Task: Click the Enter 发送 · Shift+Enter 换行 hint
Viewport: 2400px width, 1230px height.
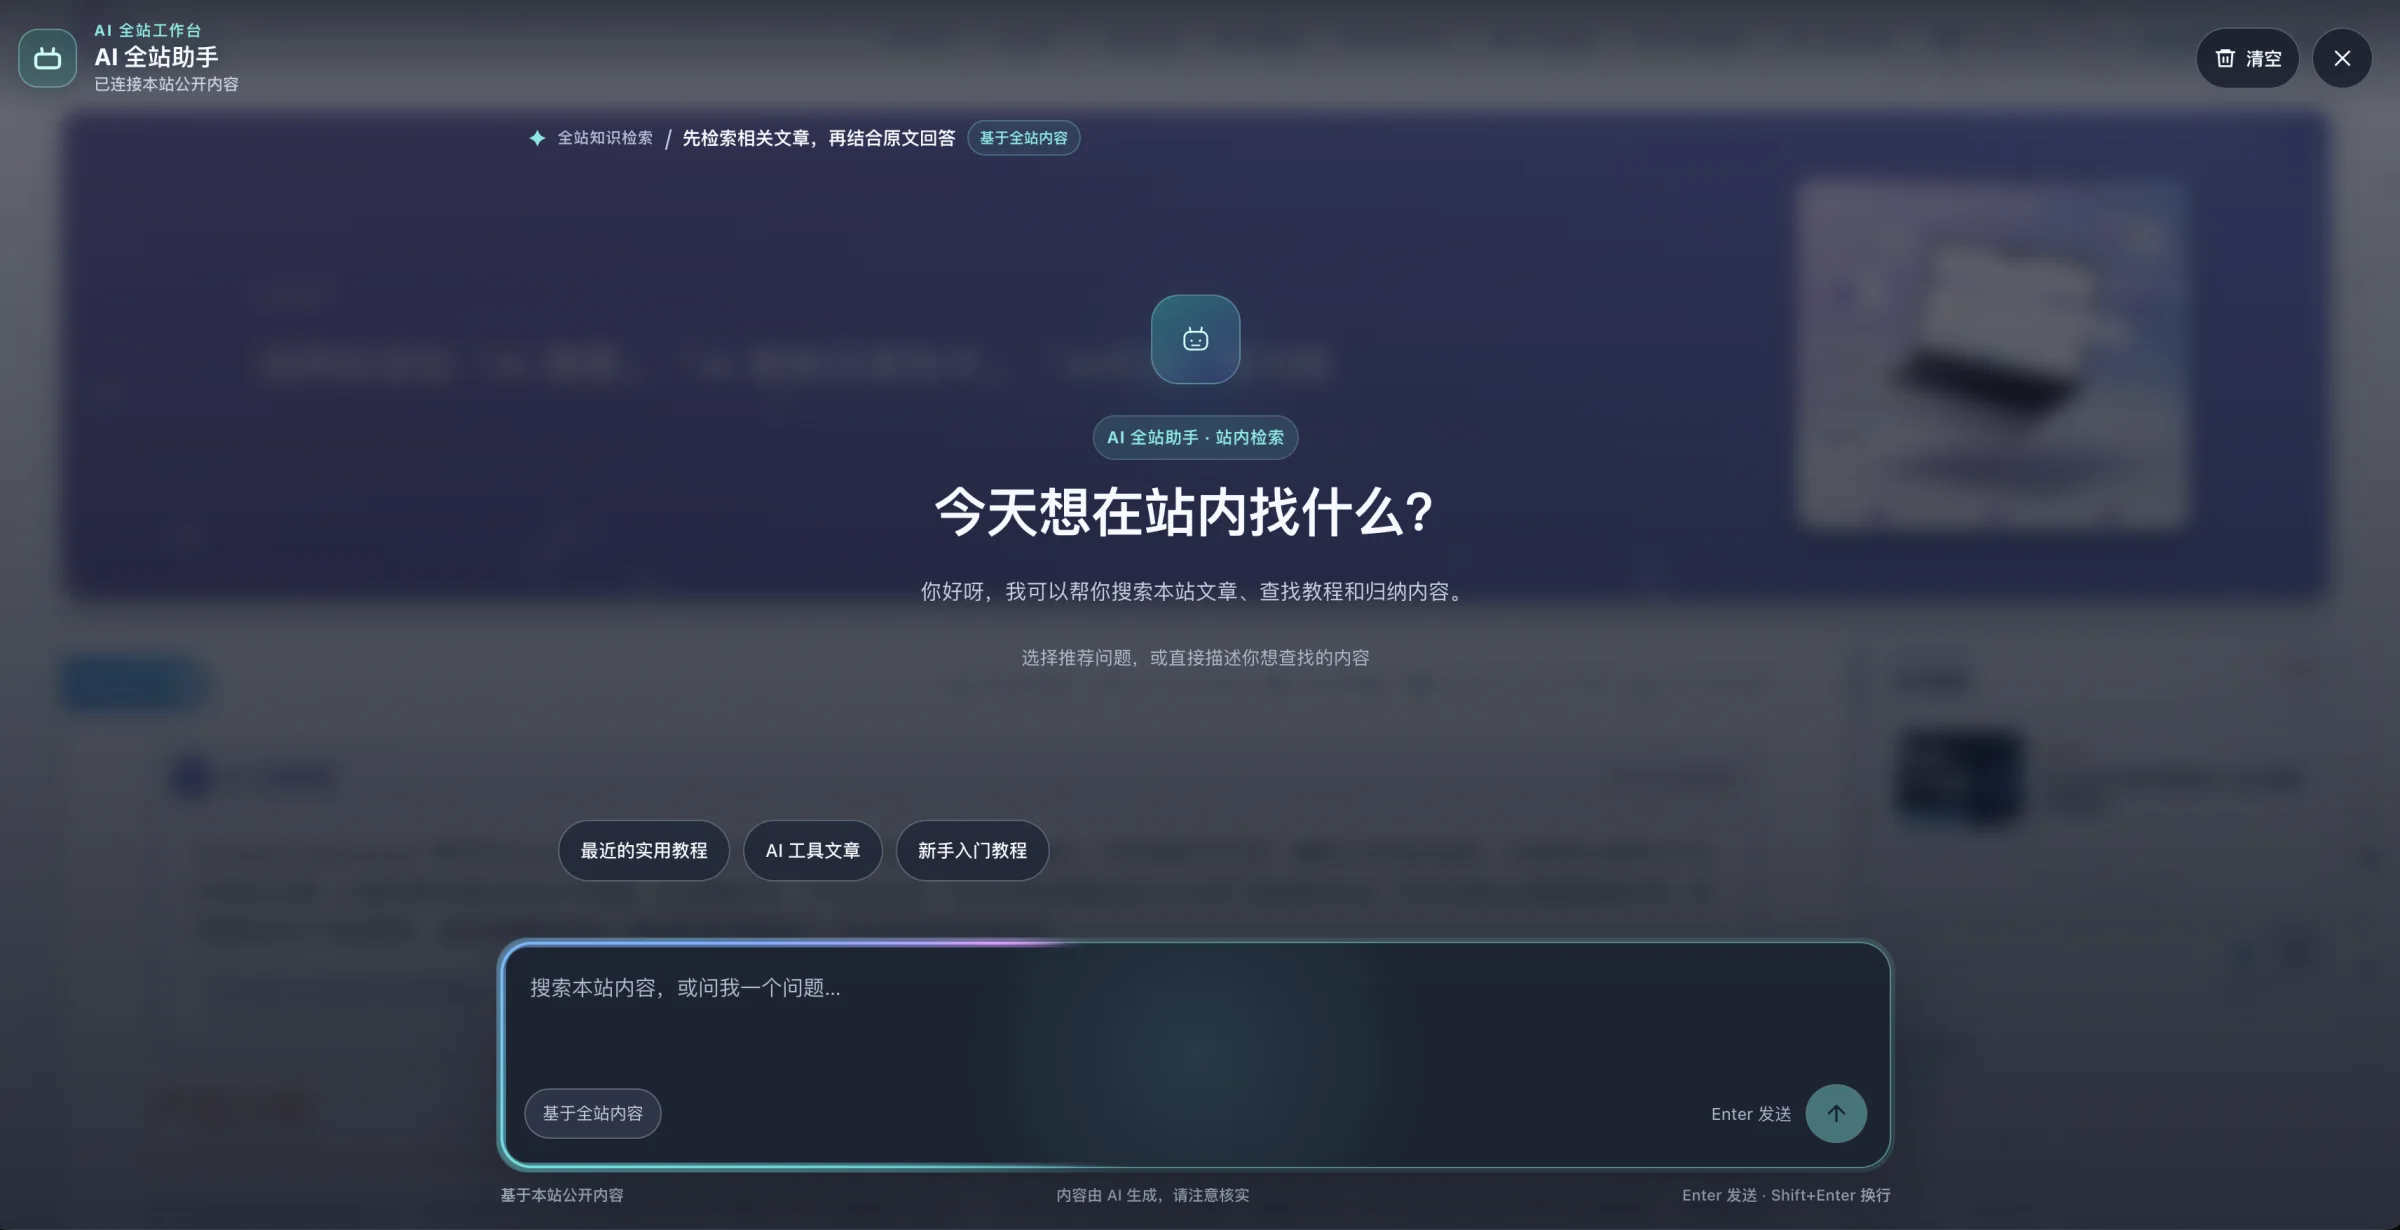Action: (1786, 1195)
